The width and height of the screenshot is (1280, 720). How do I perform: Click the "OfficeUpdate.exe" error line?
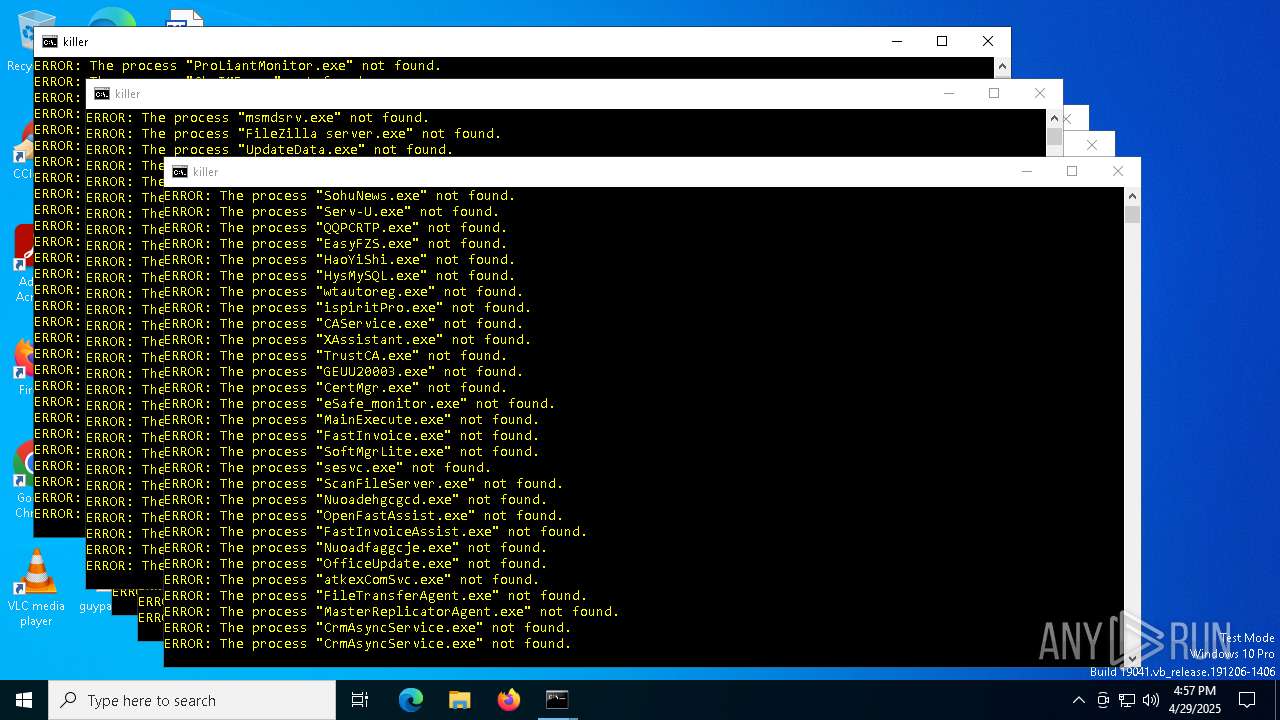356,564
